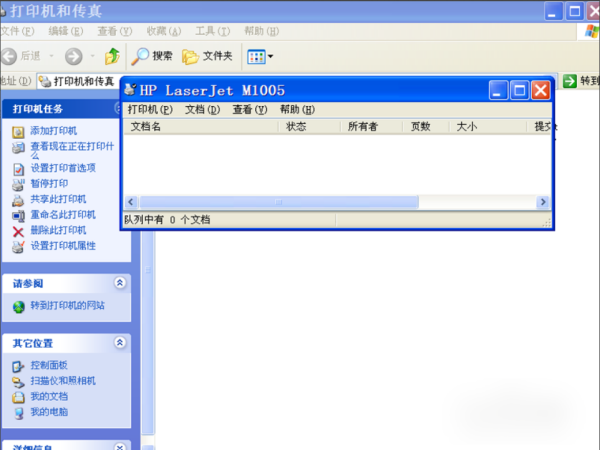This screenshot has width=600, height=450.
Task: Click the status bar text 队列中有 0 个文档
Action: pyautogui.click(x=167, y=220)
